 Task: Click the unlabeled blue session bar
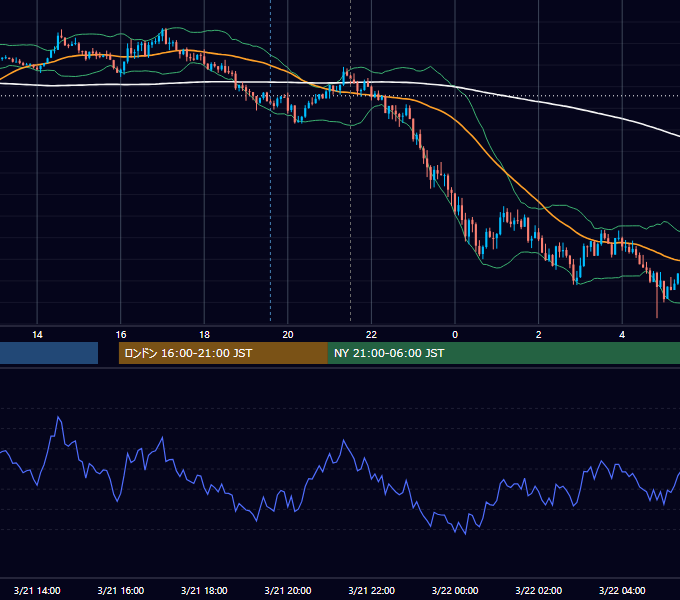point(49,353)
